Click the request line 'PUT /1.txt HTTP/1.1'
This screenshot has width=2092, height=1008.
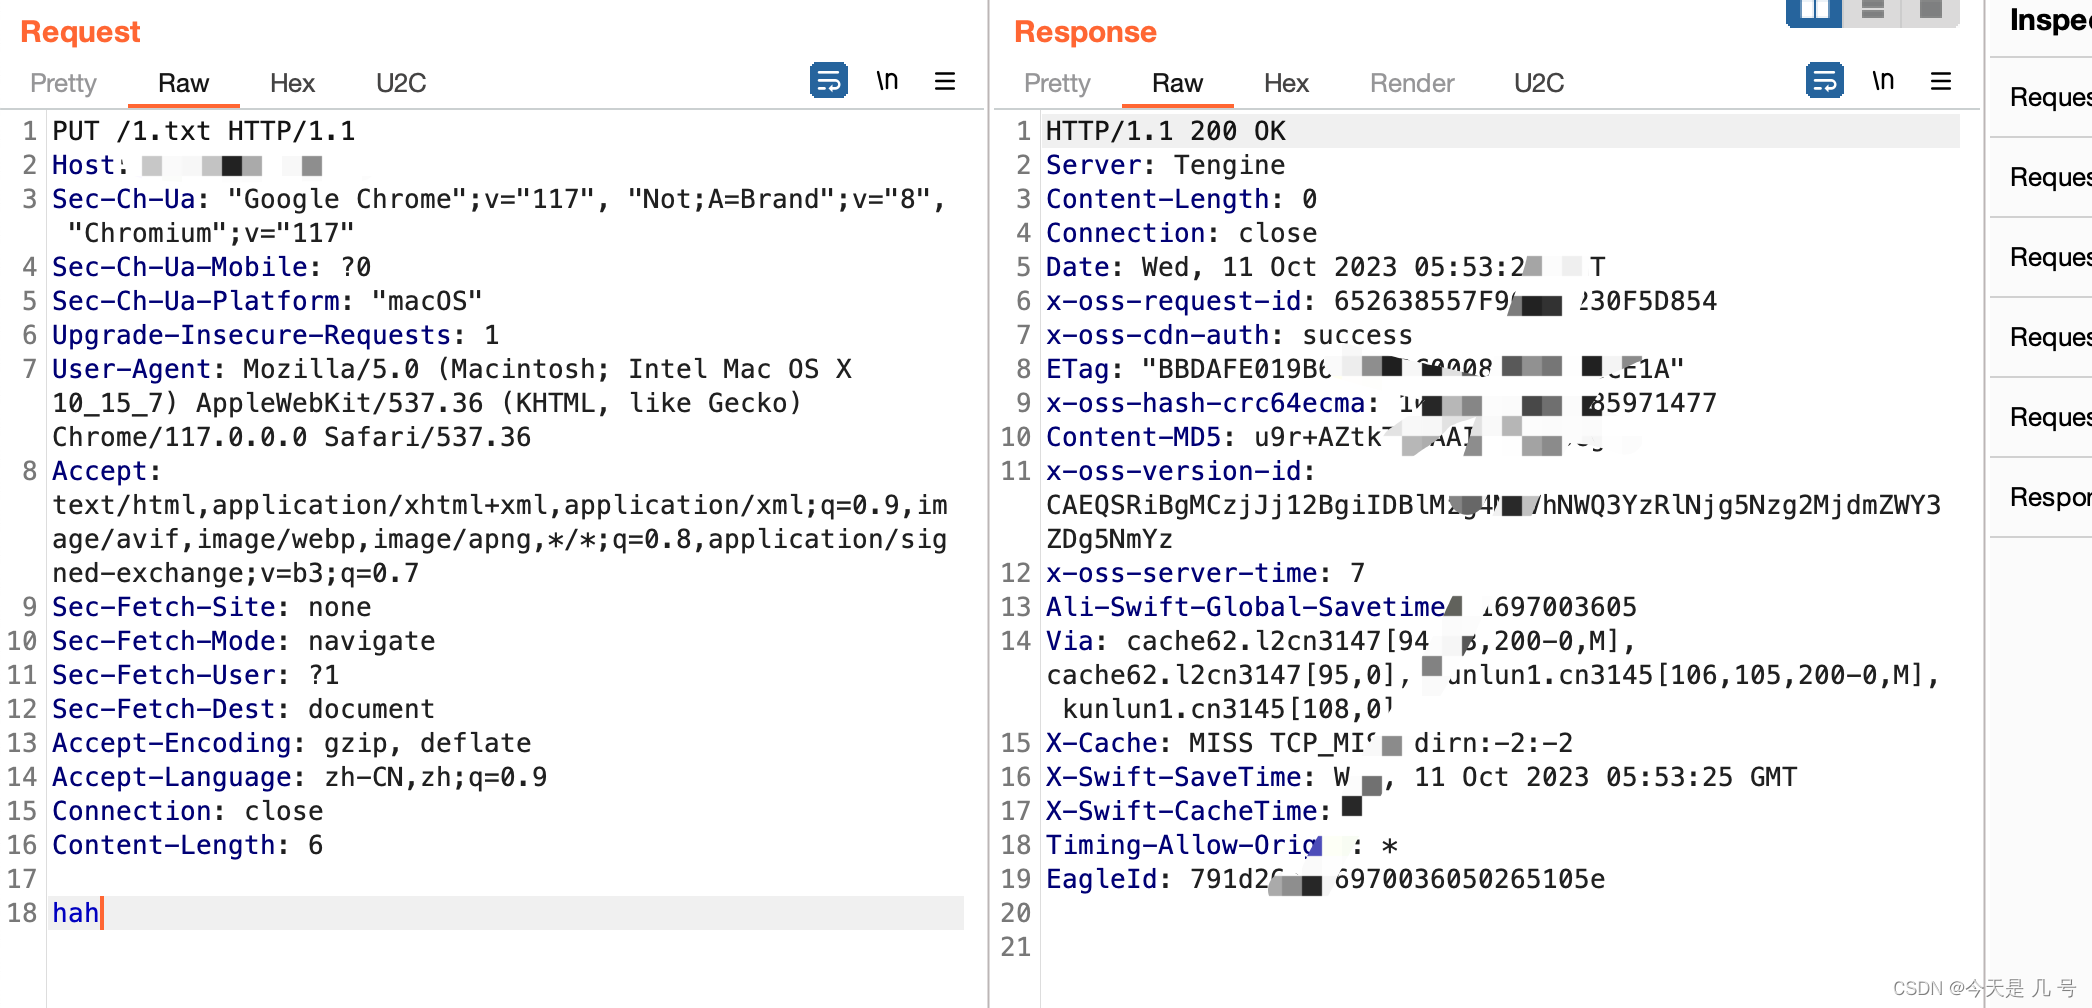pyautogui.click(x=204, y=131)
